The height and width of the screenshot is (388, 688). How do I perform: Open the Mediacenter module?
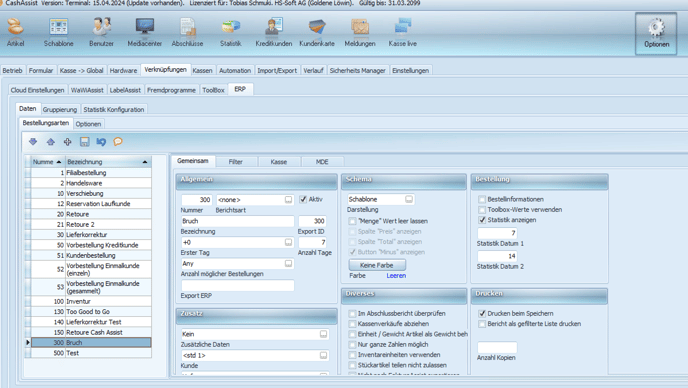coord(144,32)
